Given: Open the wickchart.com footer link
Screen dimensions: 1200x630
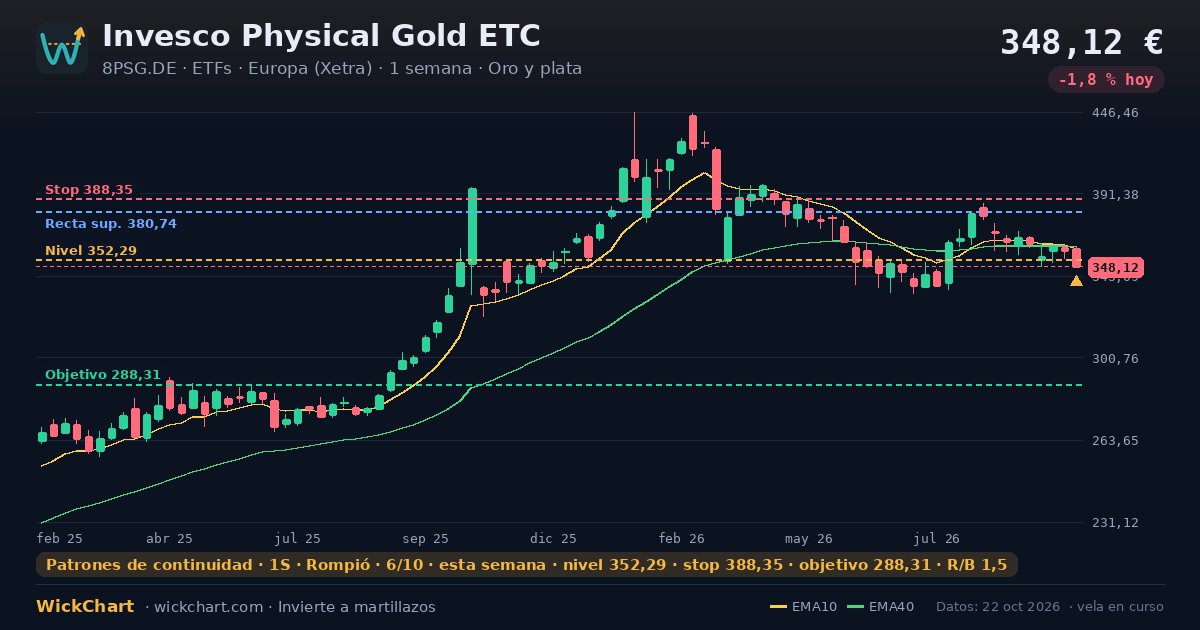Looking at the screenshot, I should coord(211,607).
